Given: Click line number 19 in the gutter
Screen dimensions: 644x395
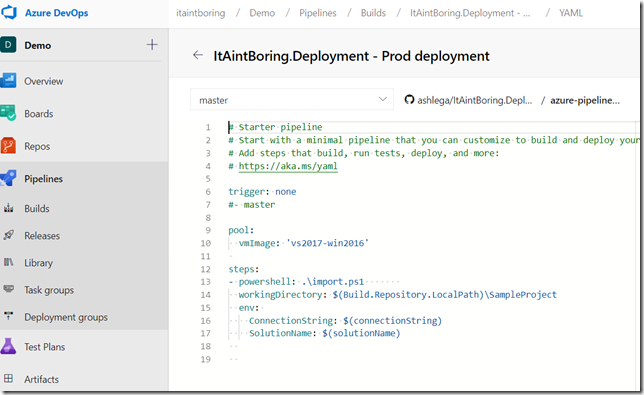Looking at the screenshot, I should click(205, 359).
